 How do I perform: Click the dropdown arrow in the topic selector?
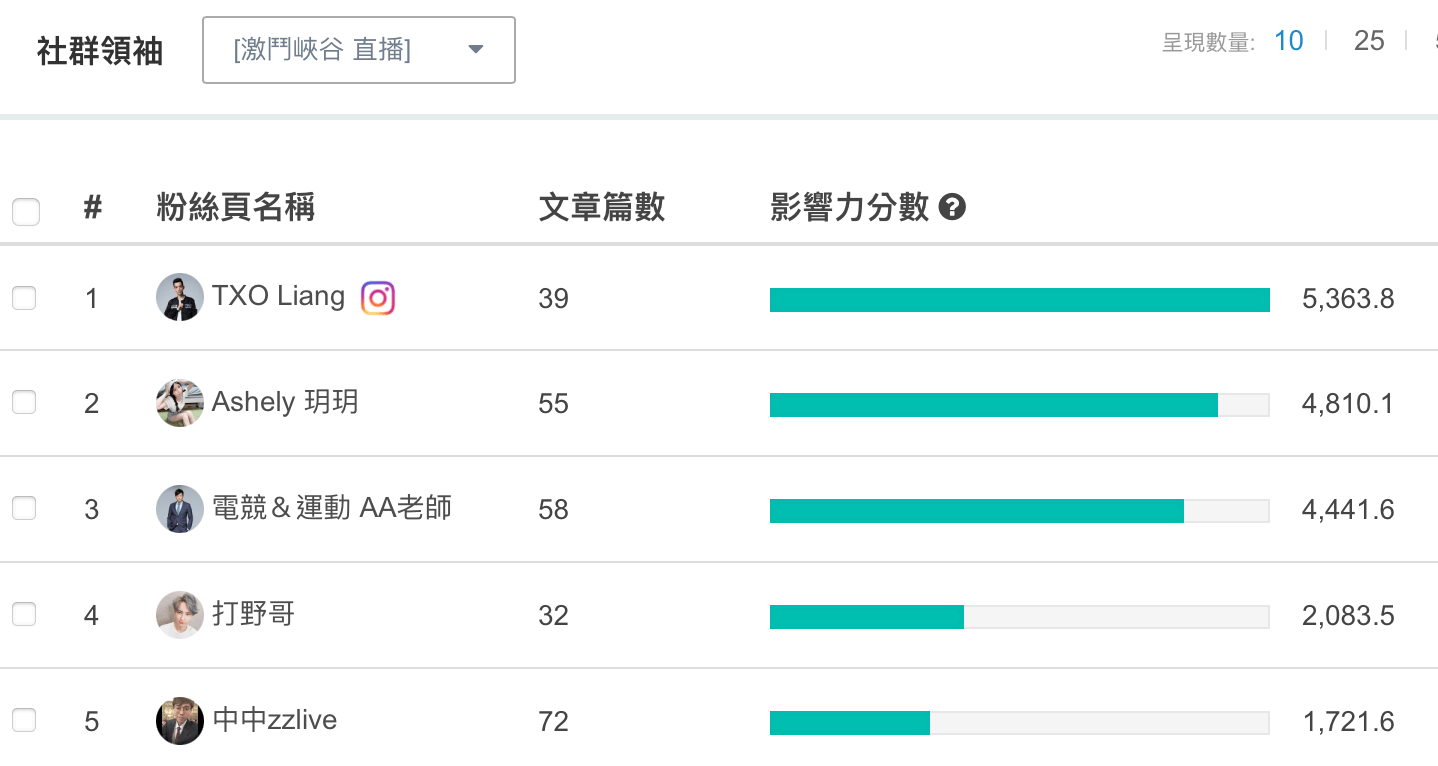coord(476,50)
